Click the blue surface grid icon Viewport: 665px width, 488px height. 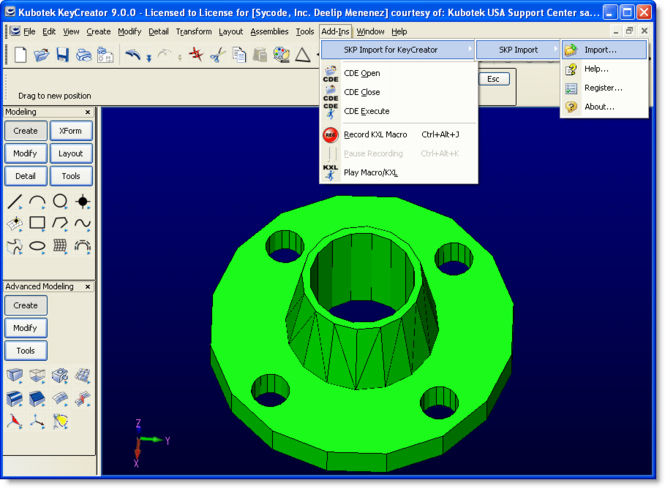click(82, 376)
